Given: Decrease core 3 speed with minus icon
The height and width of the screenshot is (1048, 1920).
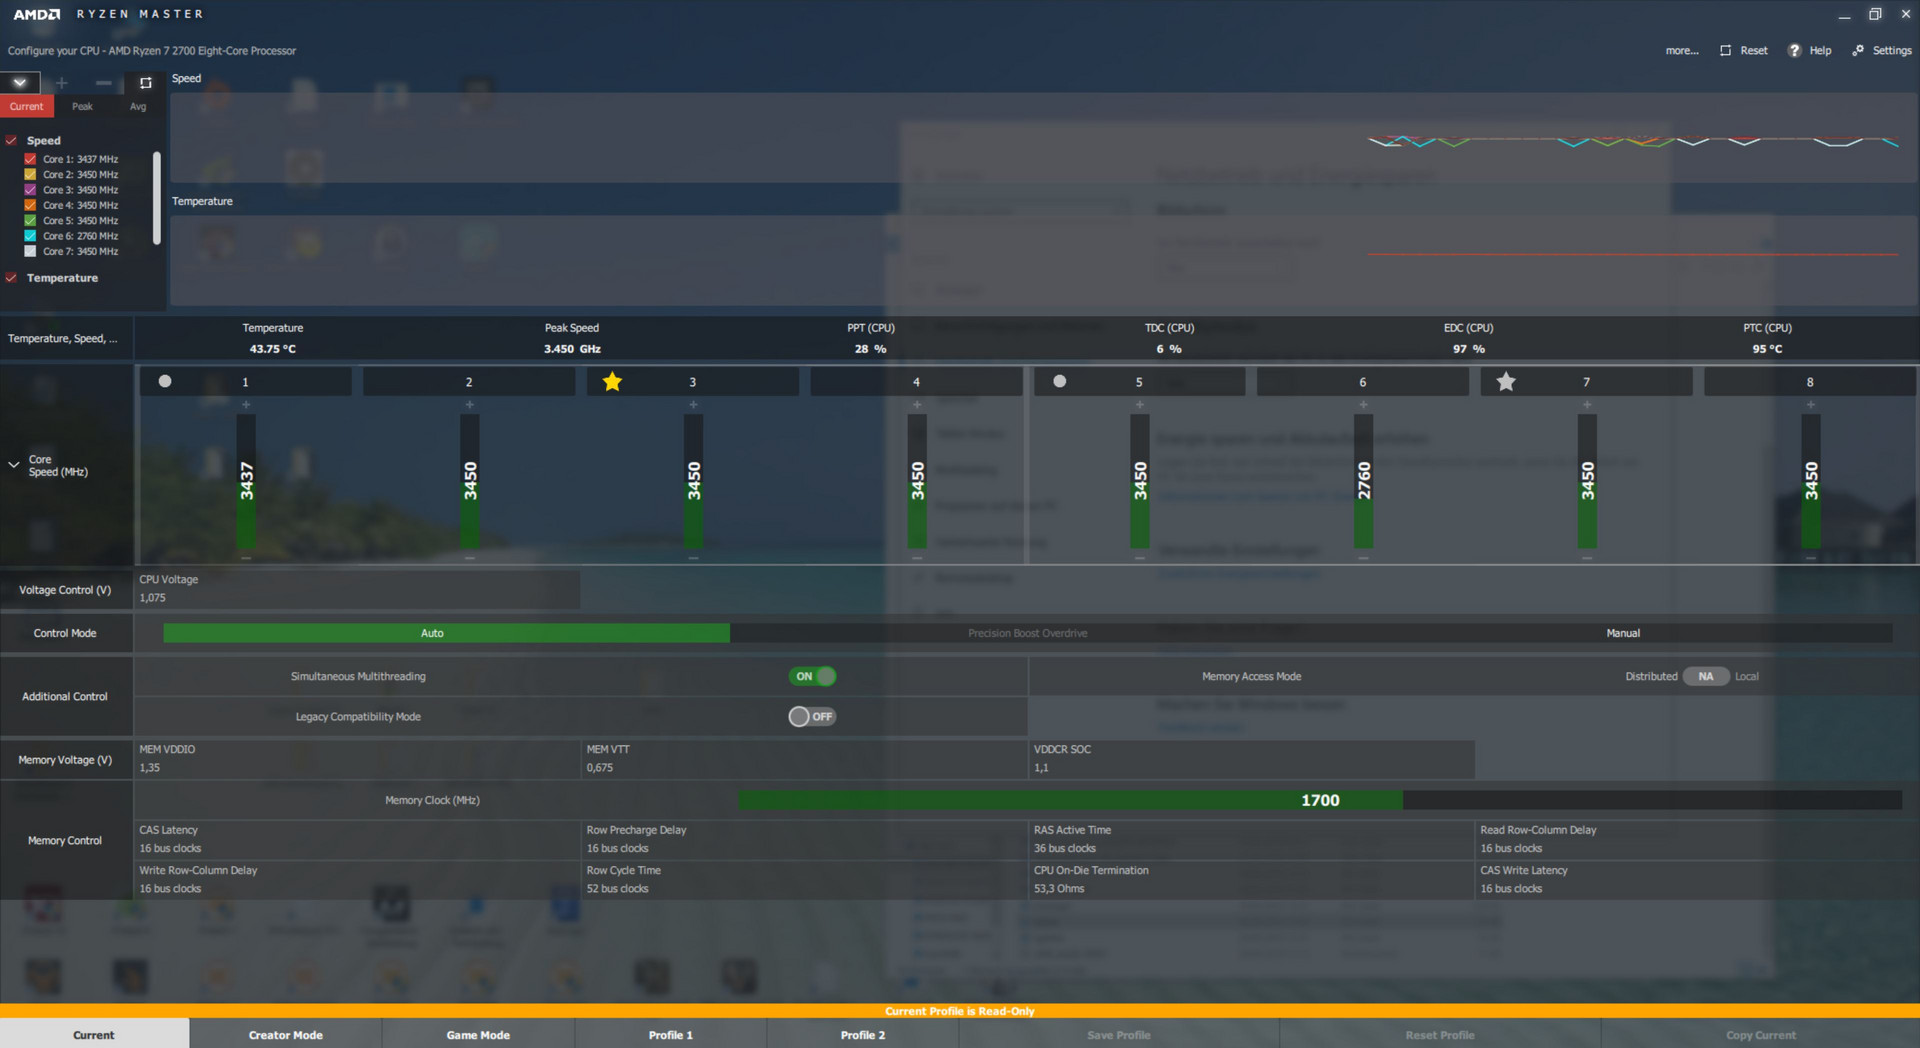Looking at the screenshot, I should pyautogui.click(x=693, y=558).
